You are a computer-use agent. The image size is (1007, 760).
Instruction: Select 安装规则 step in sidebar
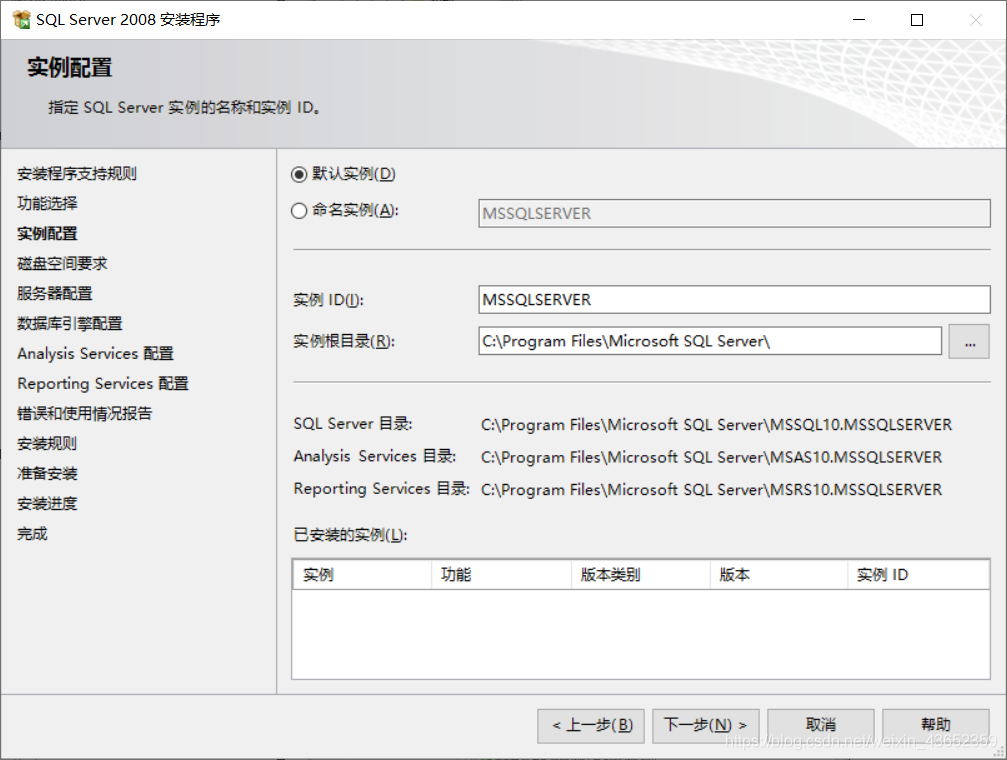tap(47, 443)
